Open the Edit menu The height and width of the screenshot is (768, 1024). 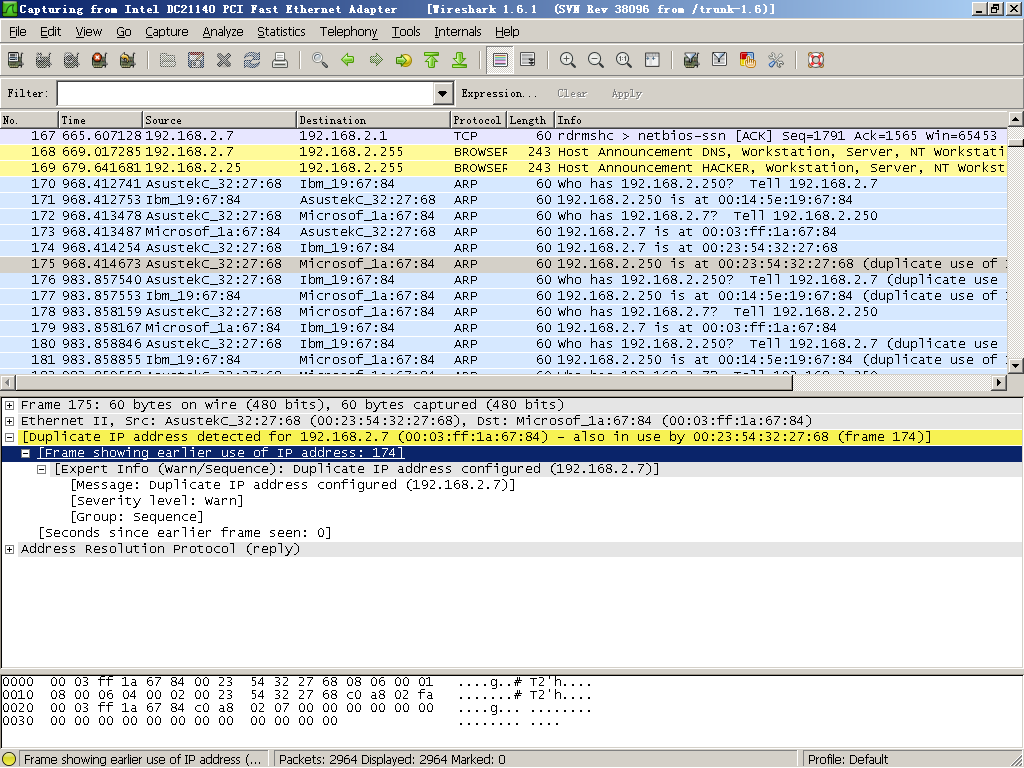click(50, 31)
